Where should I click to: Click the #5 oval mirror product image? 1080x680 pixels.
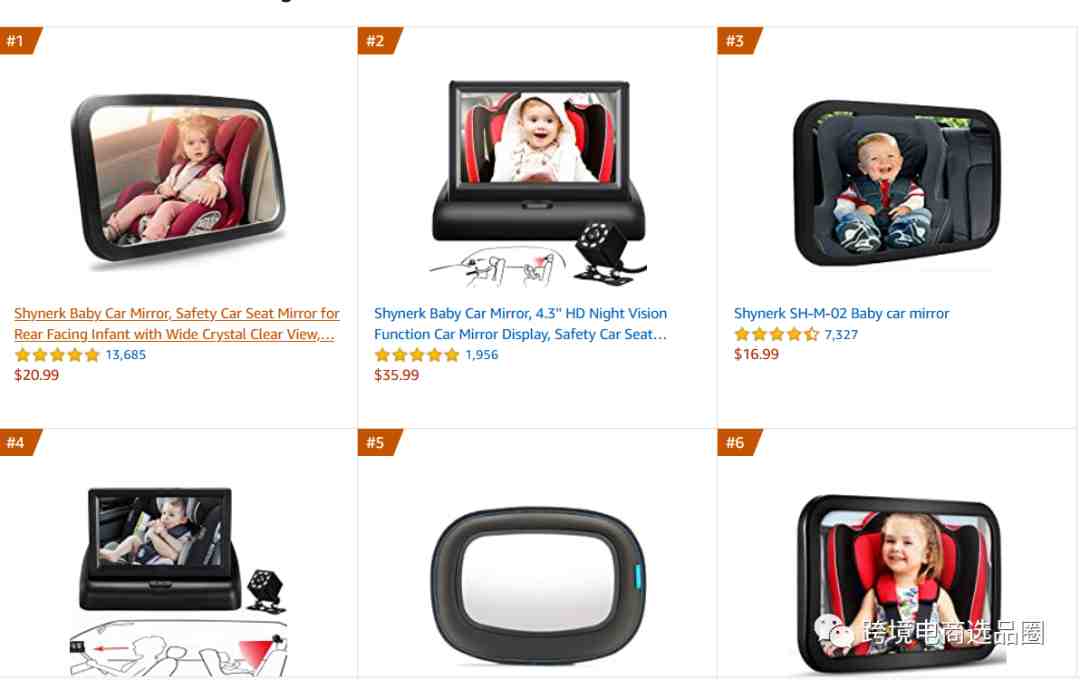539,586
